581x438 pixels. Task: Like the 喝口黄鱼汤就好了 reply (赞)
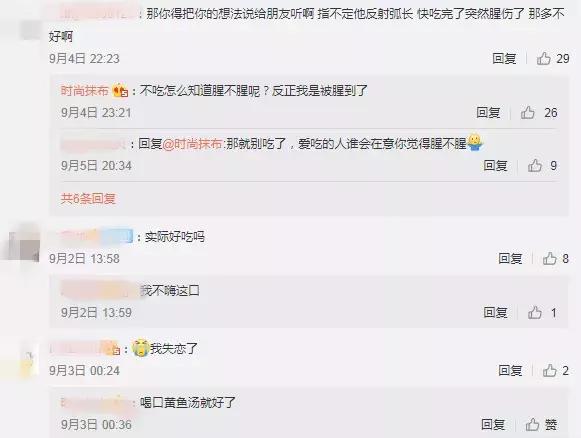point(532,425)
